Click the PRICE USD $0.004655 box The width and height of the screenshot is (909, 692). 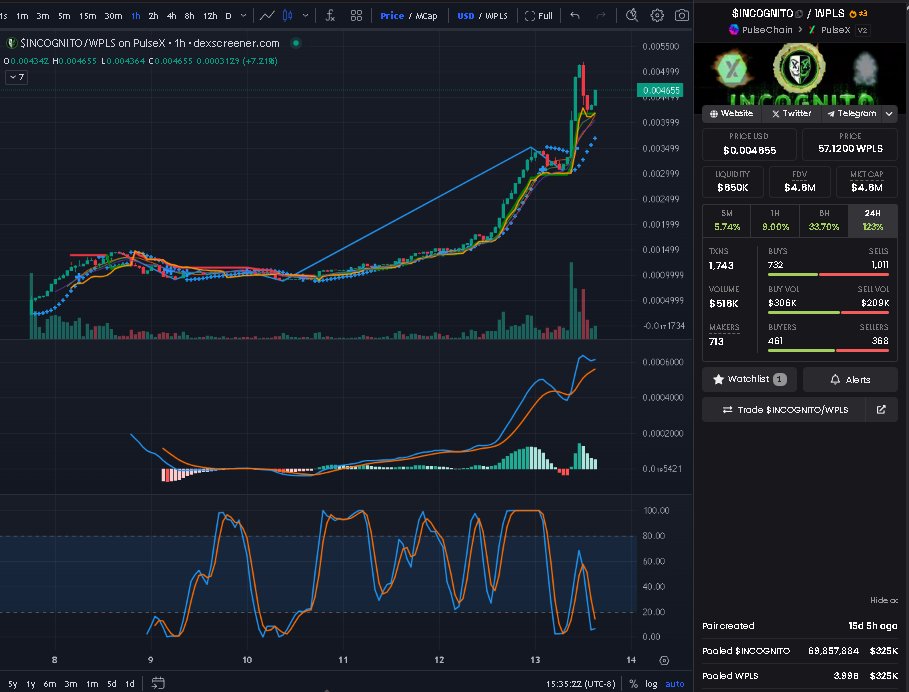point(749,144)
